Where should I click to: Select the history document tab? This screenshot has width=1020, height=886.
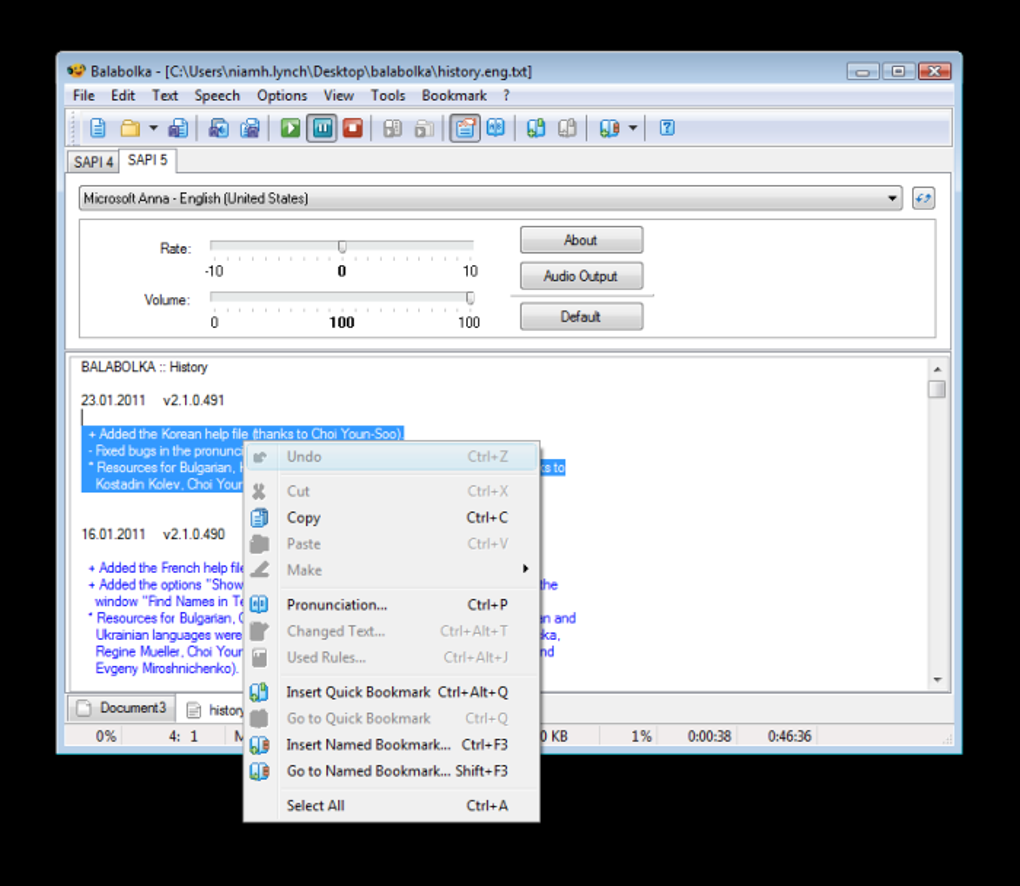click(214, 710)
